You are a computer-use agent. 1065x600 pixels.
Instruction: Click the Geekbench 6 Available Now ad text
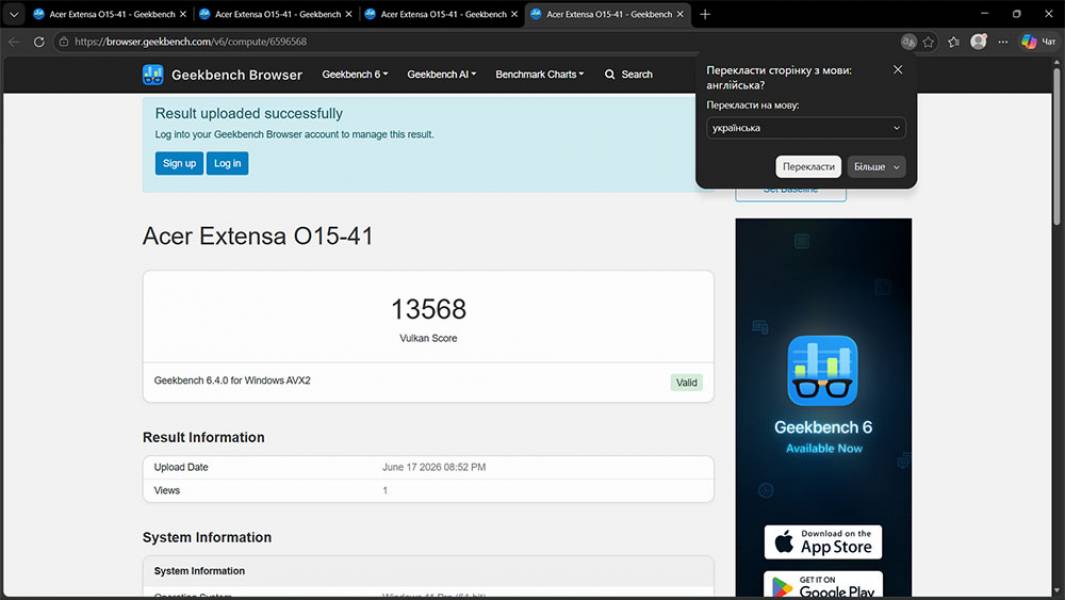[x=823, y=437]
